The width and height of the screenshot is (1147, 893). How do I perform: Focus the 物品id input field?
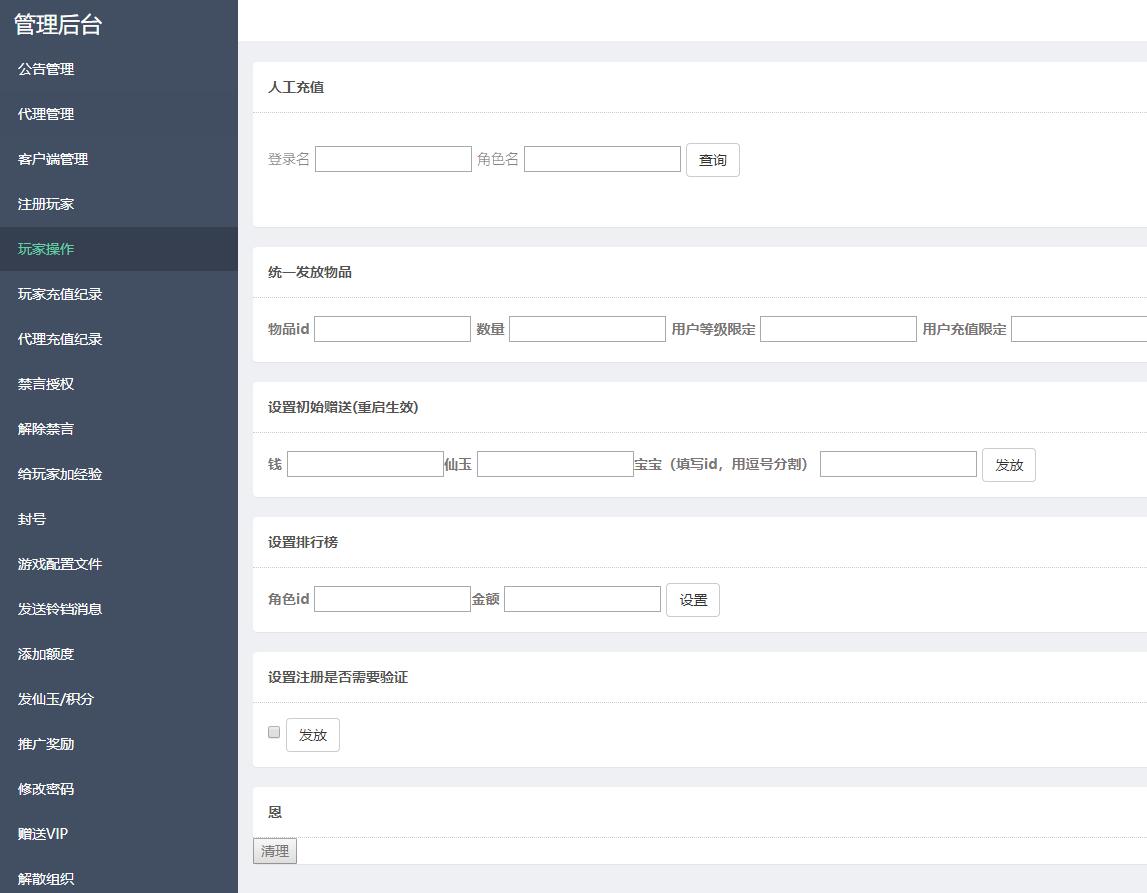(392, 329)
